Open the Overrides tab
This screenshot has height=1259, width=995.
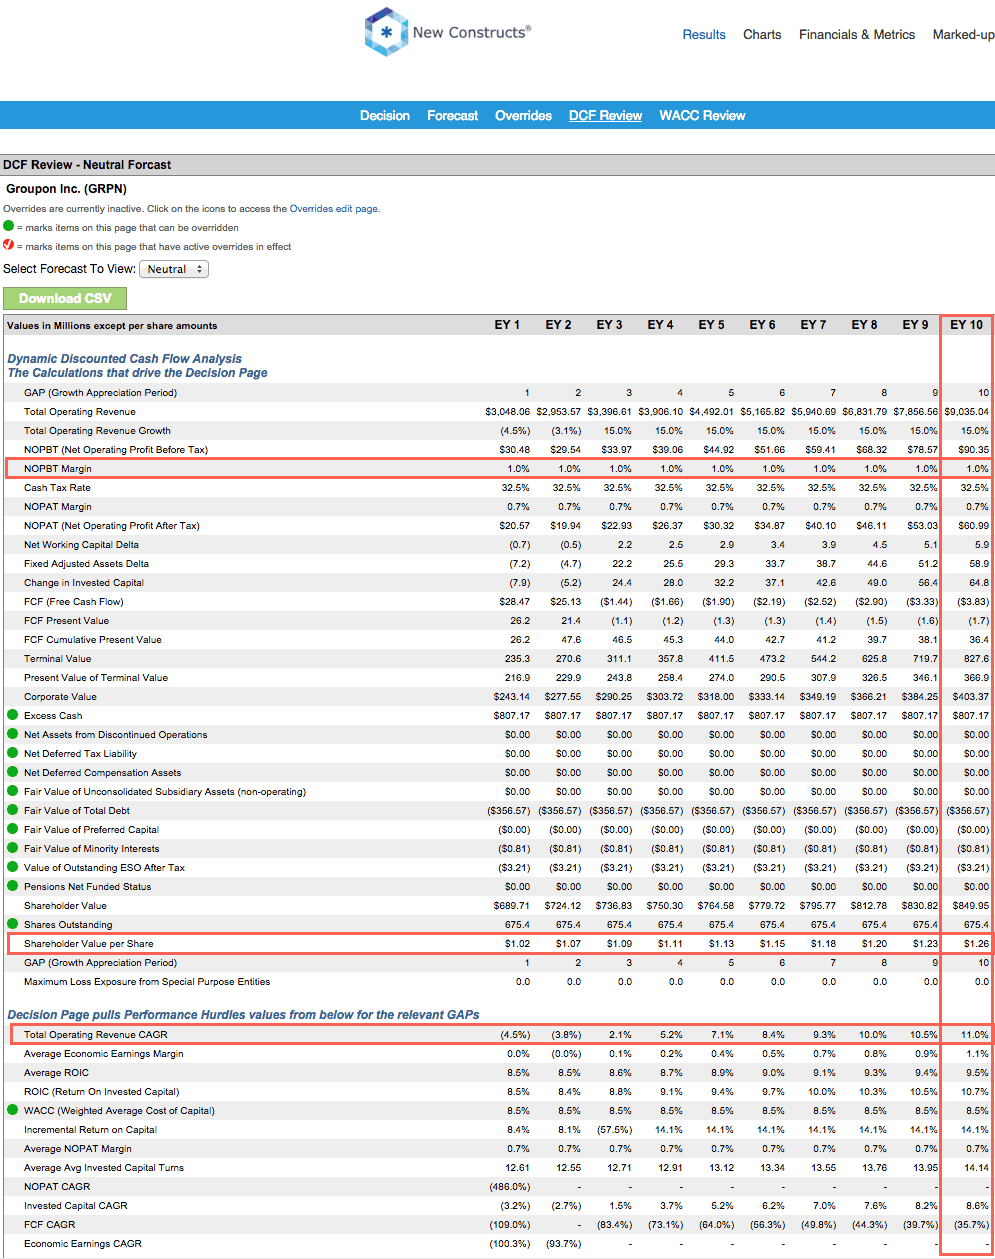click(x=523, y=115)
